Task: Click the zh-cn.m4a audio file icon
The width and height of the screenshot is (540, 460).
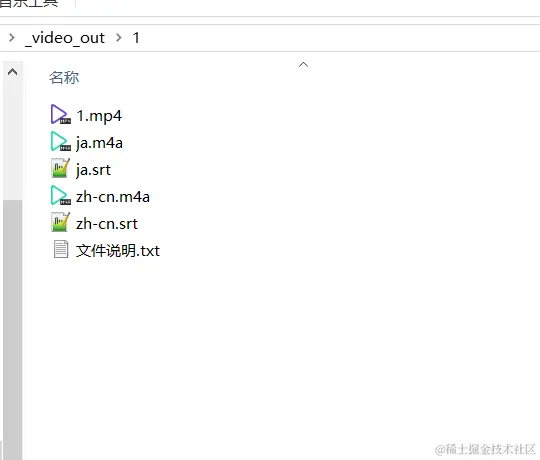Action: click(61, 196)
